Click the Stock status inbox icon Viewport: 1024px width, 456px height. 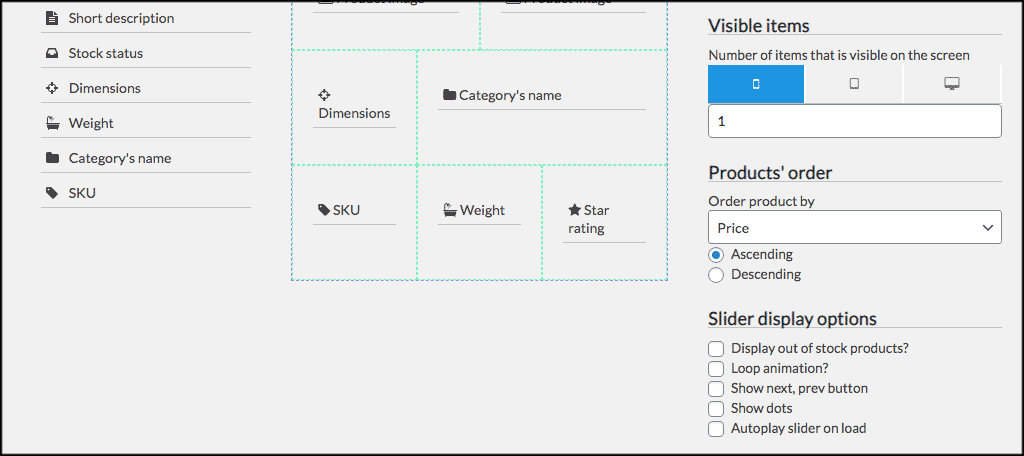[52, 53]
